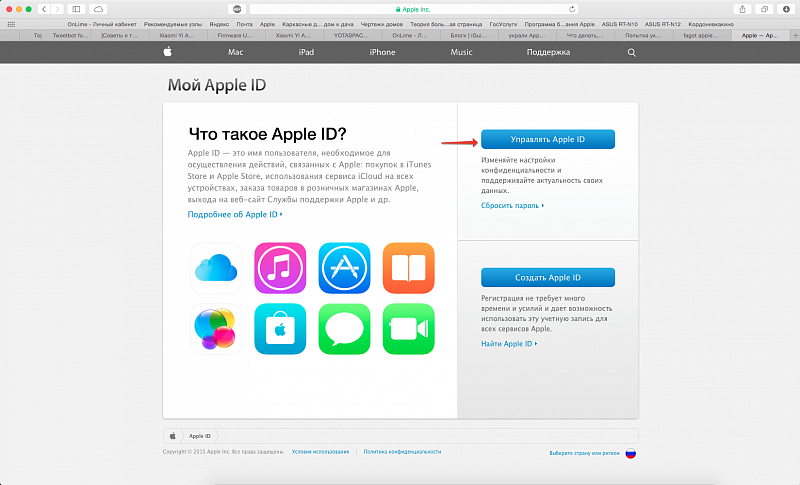Open the Яндекс bookmark
This screenshot has width=800, height=485.
point(219,24)
